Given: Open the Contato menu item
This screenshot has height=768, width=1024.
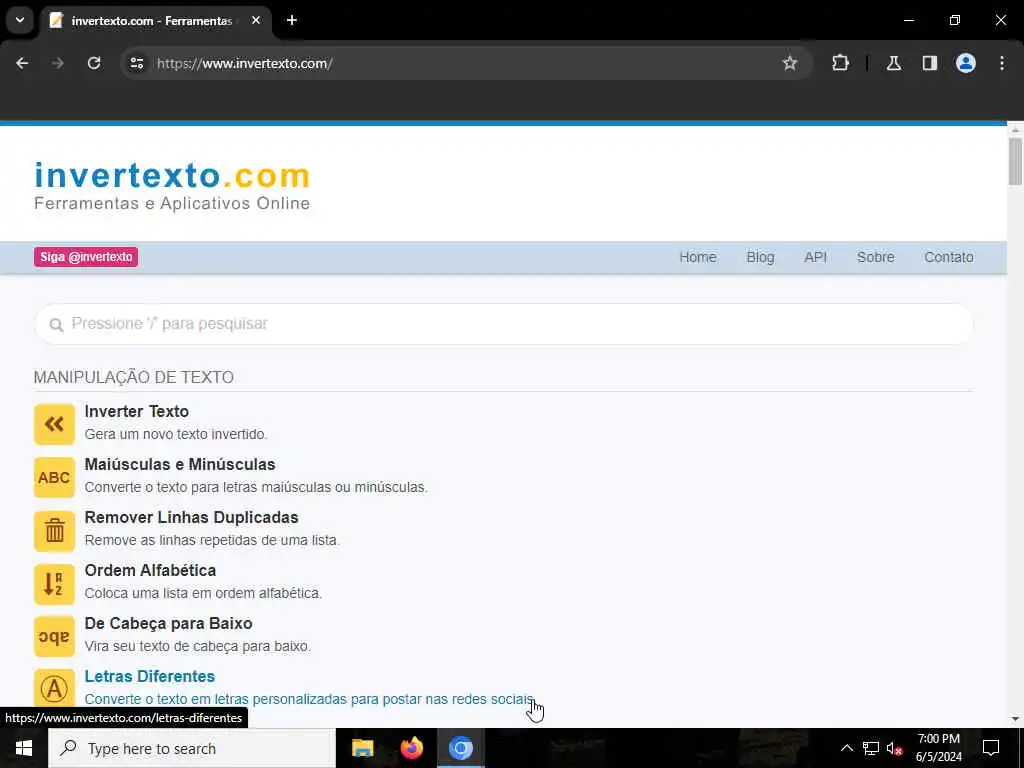Looking at the screenshot, I should point(948,257).
